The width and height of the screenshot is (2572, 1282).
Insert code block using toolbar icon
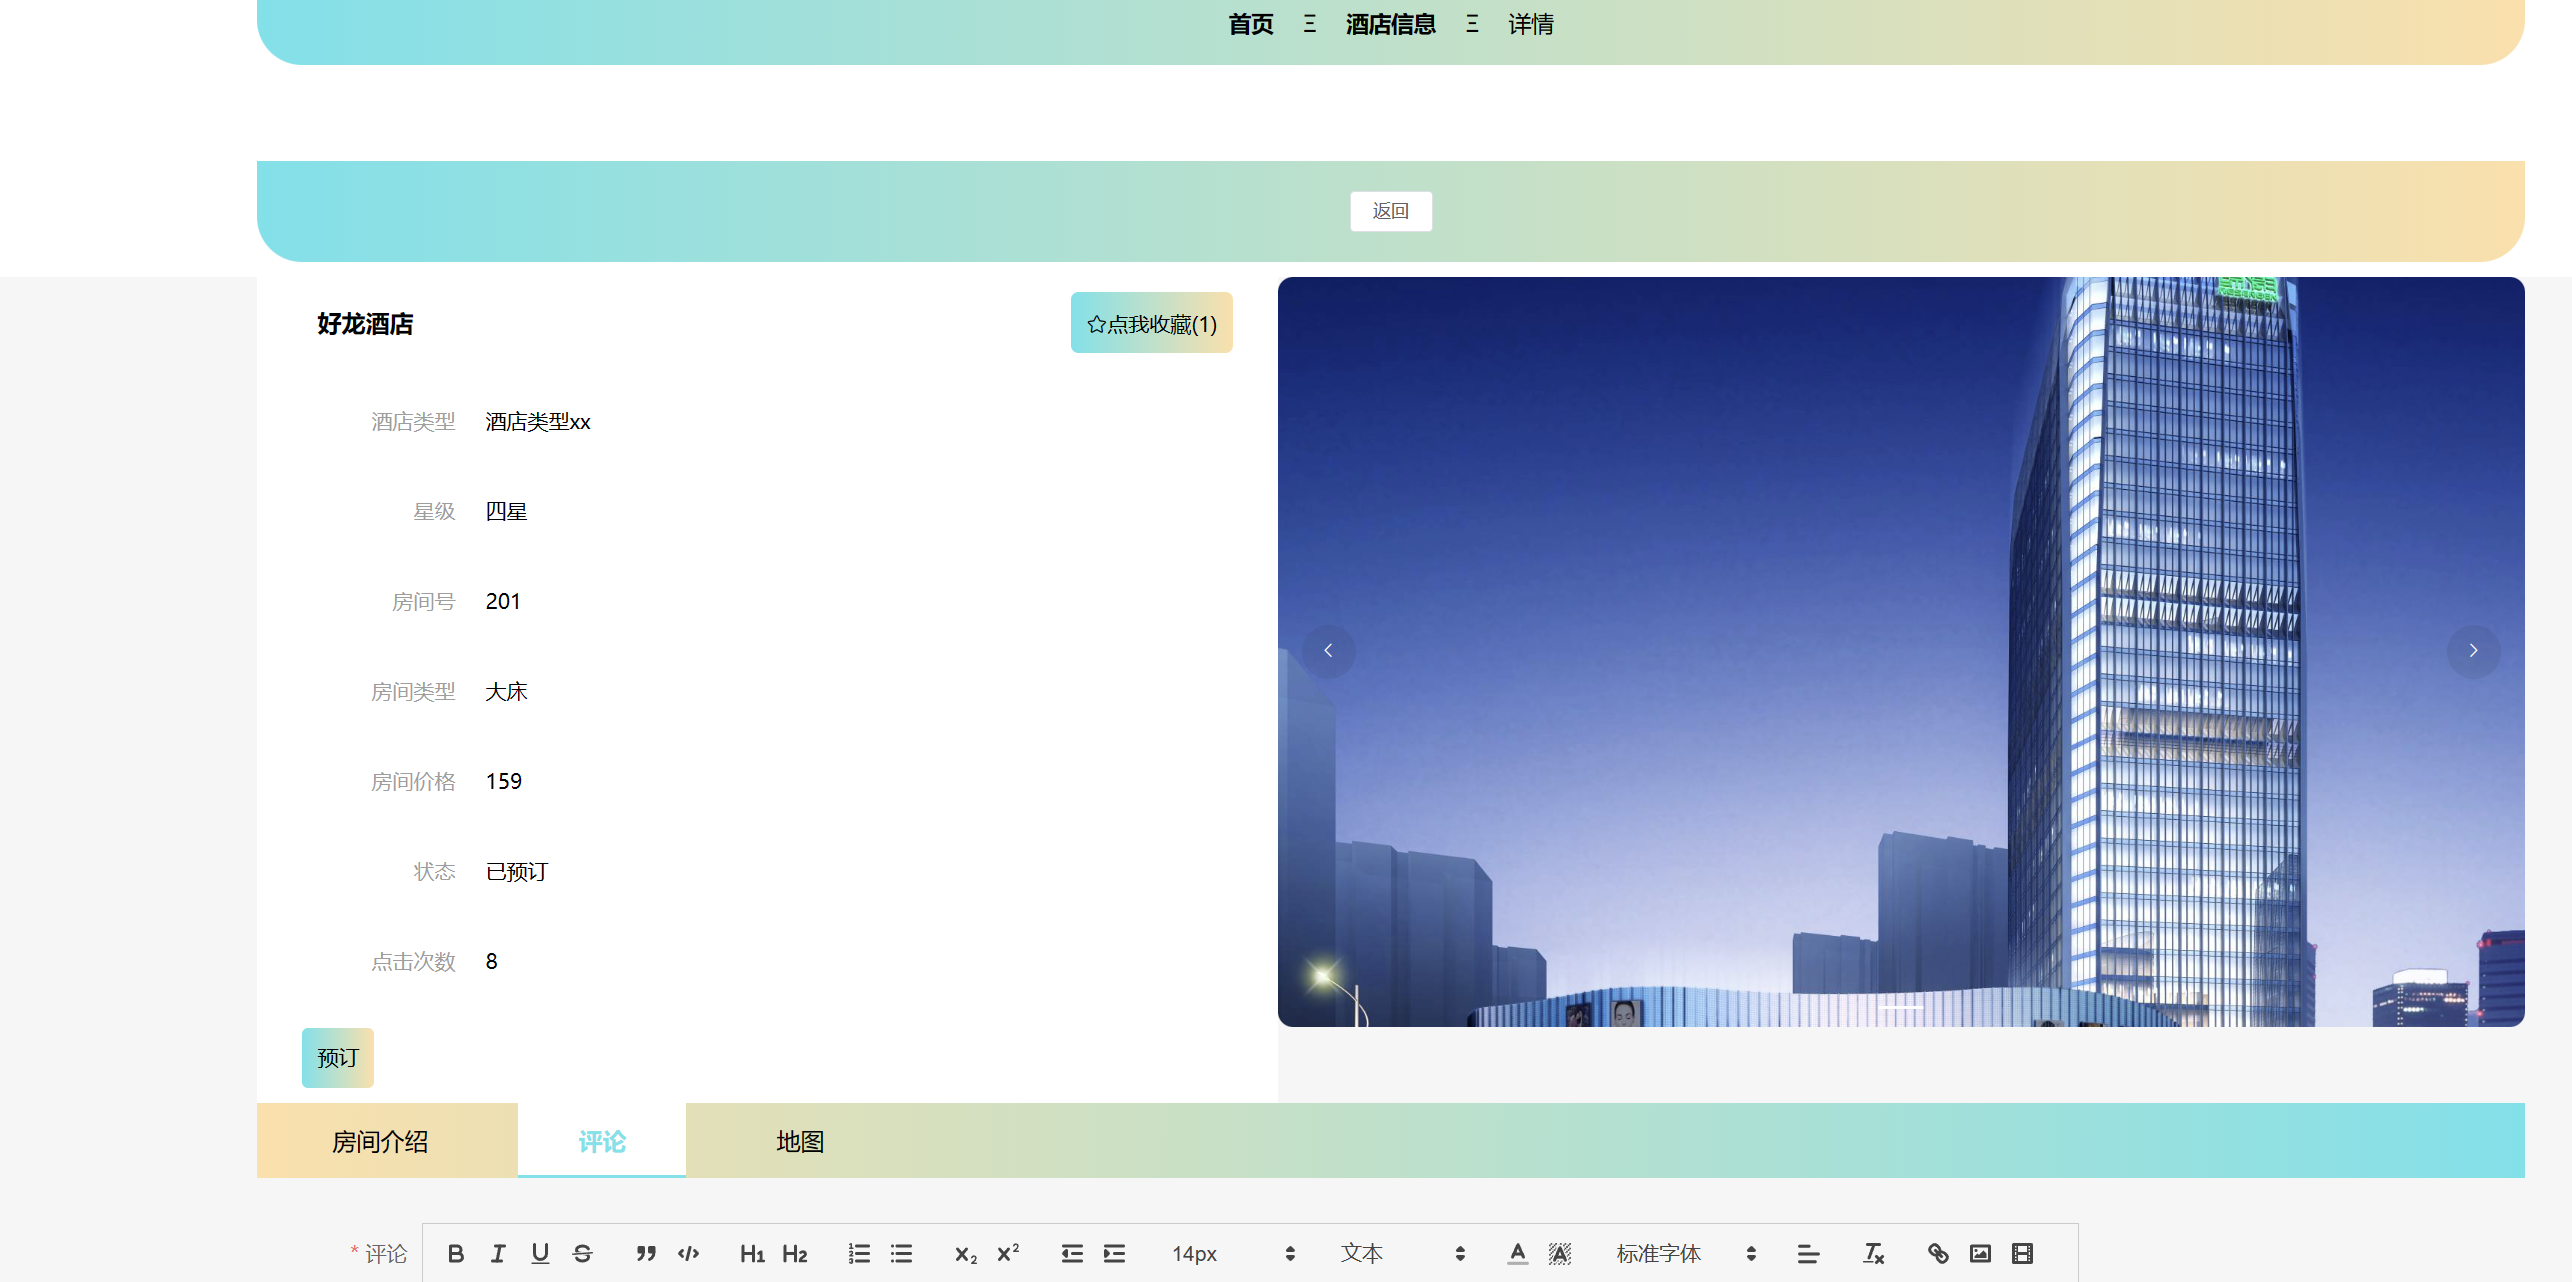688,1253
